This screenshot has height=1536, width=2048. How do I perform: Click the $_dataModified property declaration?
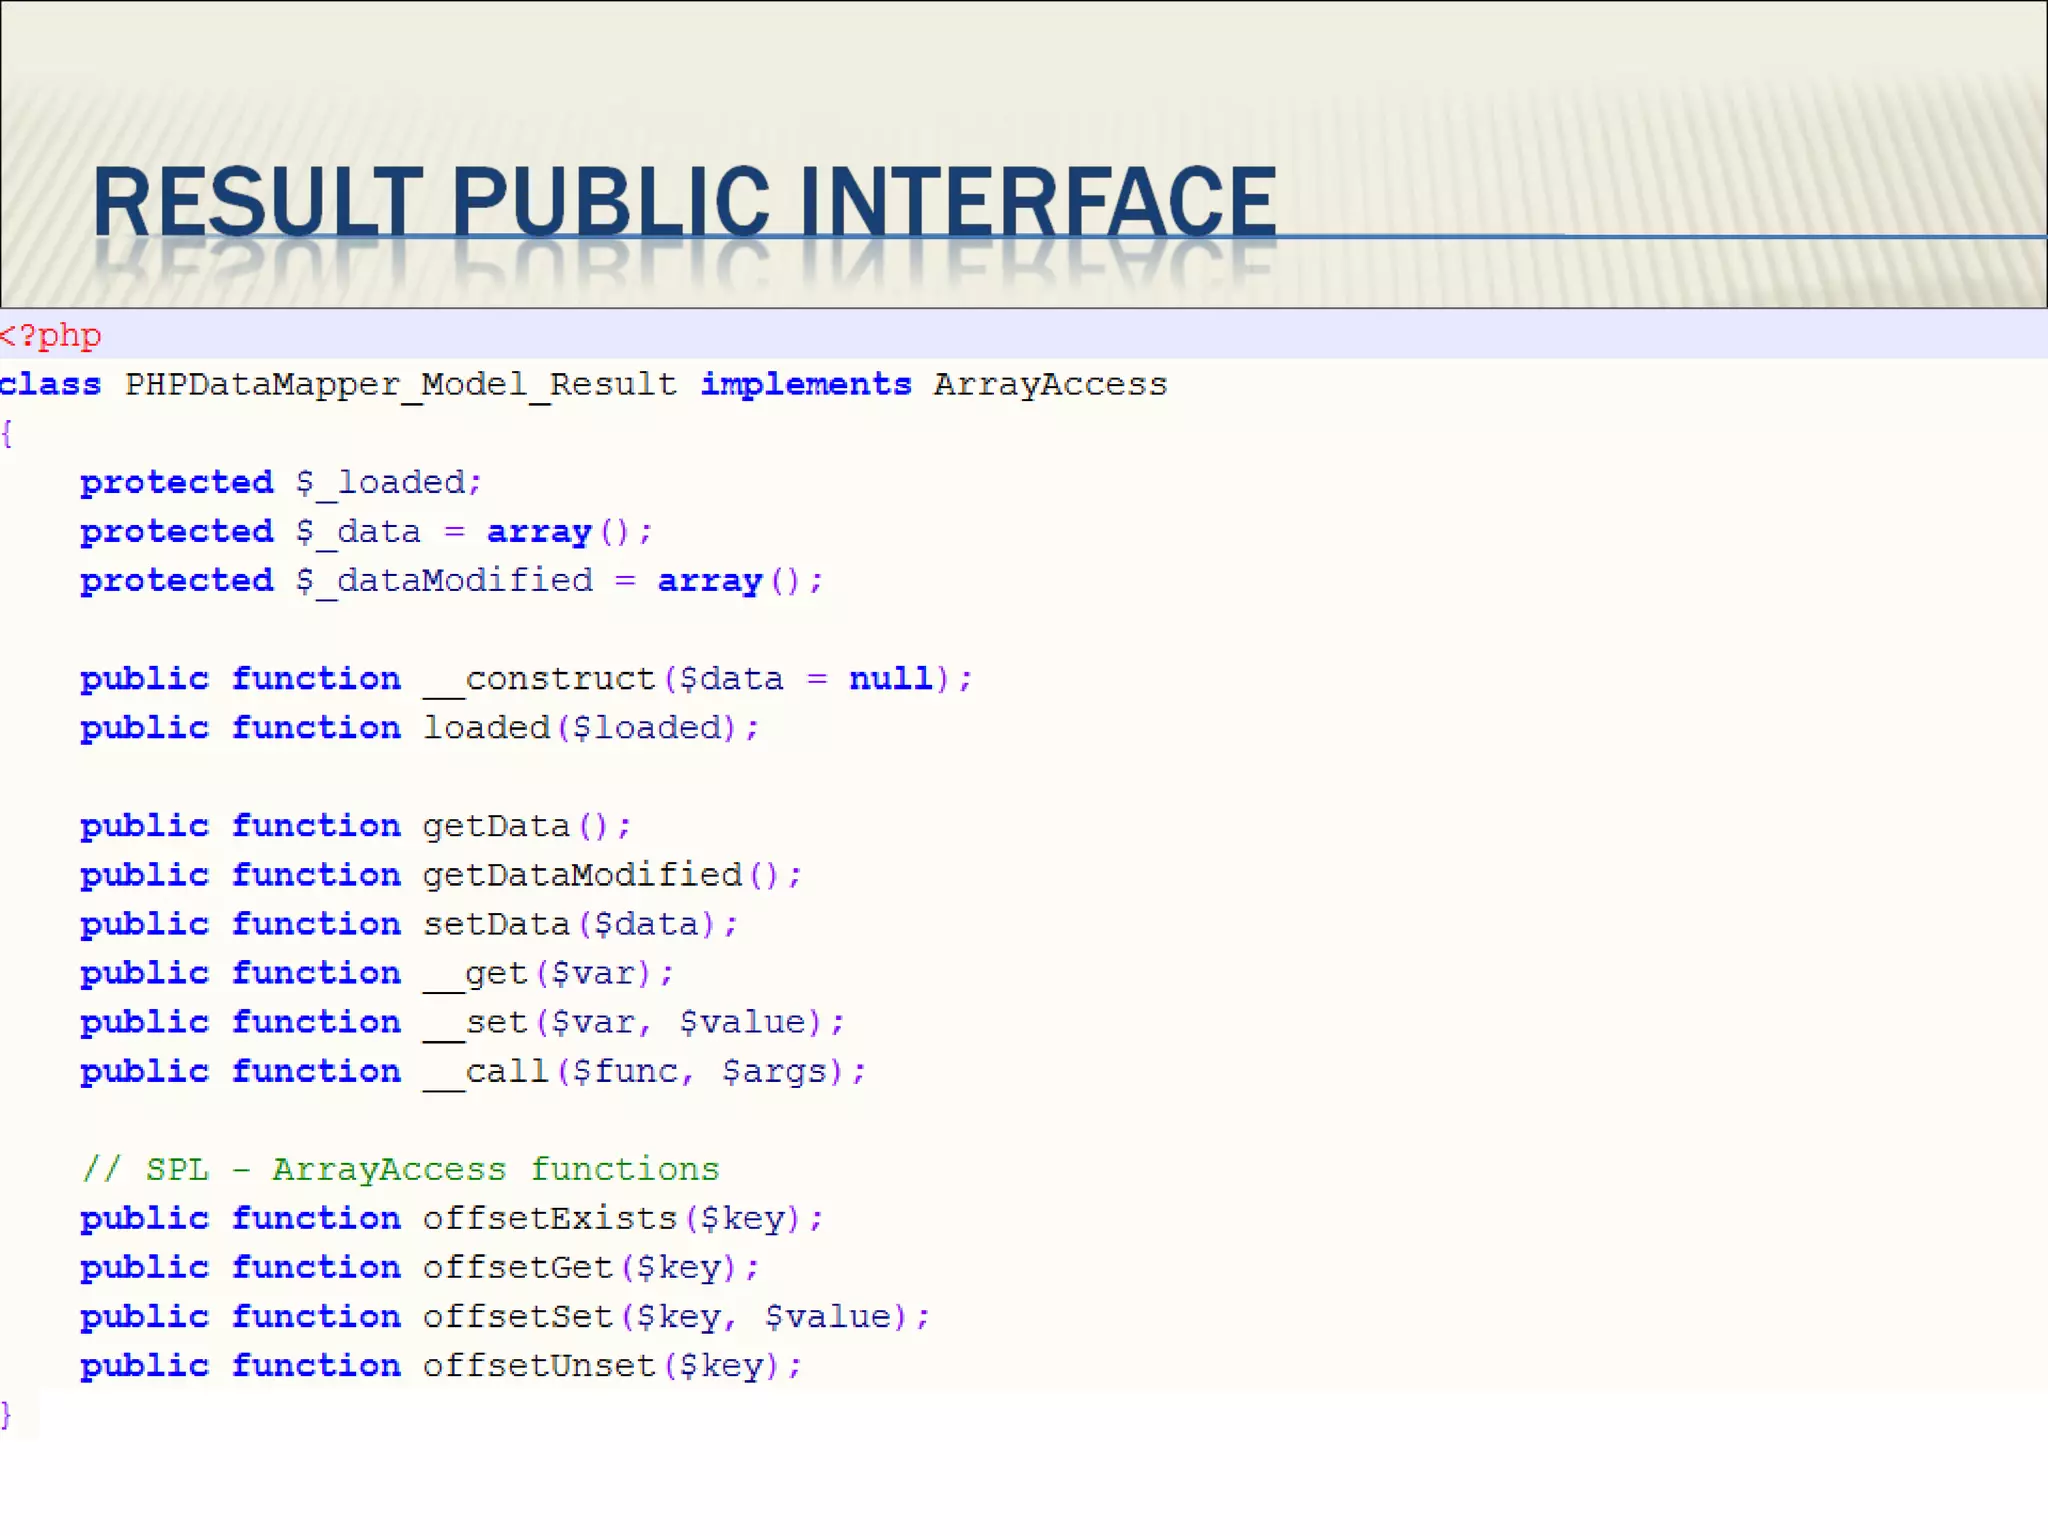452,581
